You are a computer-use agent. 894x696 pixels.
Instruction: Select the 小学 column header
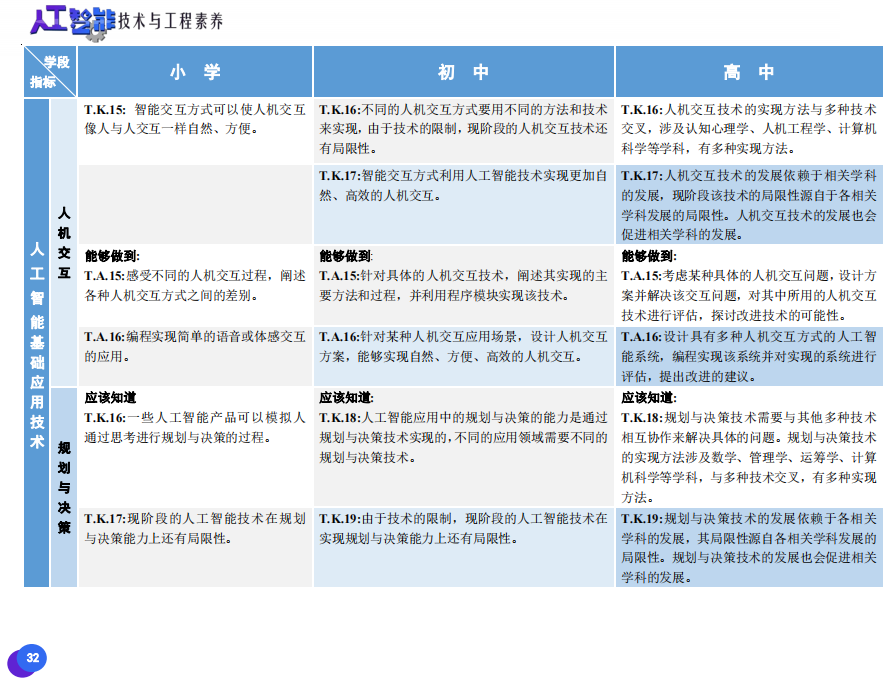[x=195, y=72]
